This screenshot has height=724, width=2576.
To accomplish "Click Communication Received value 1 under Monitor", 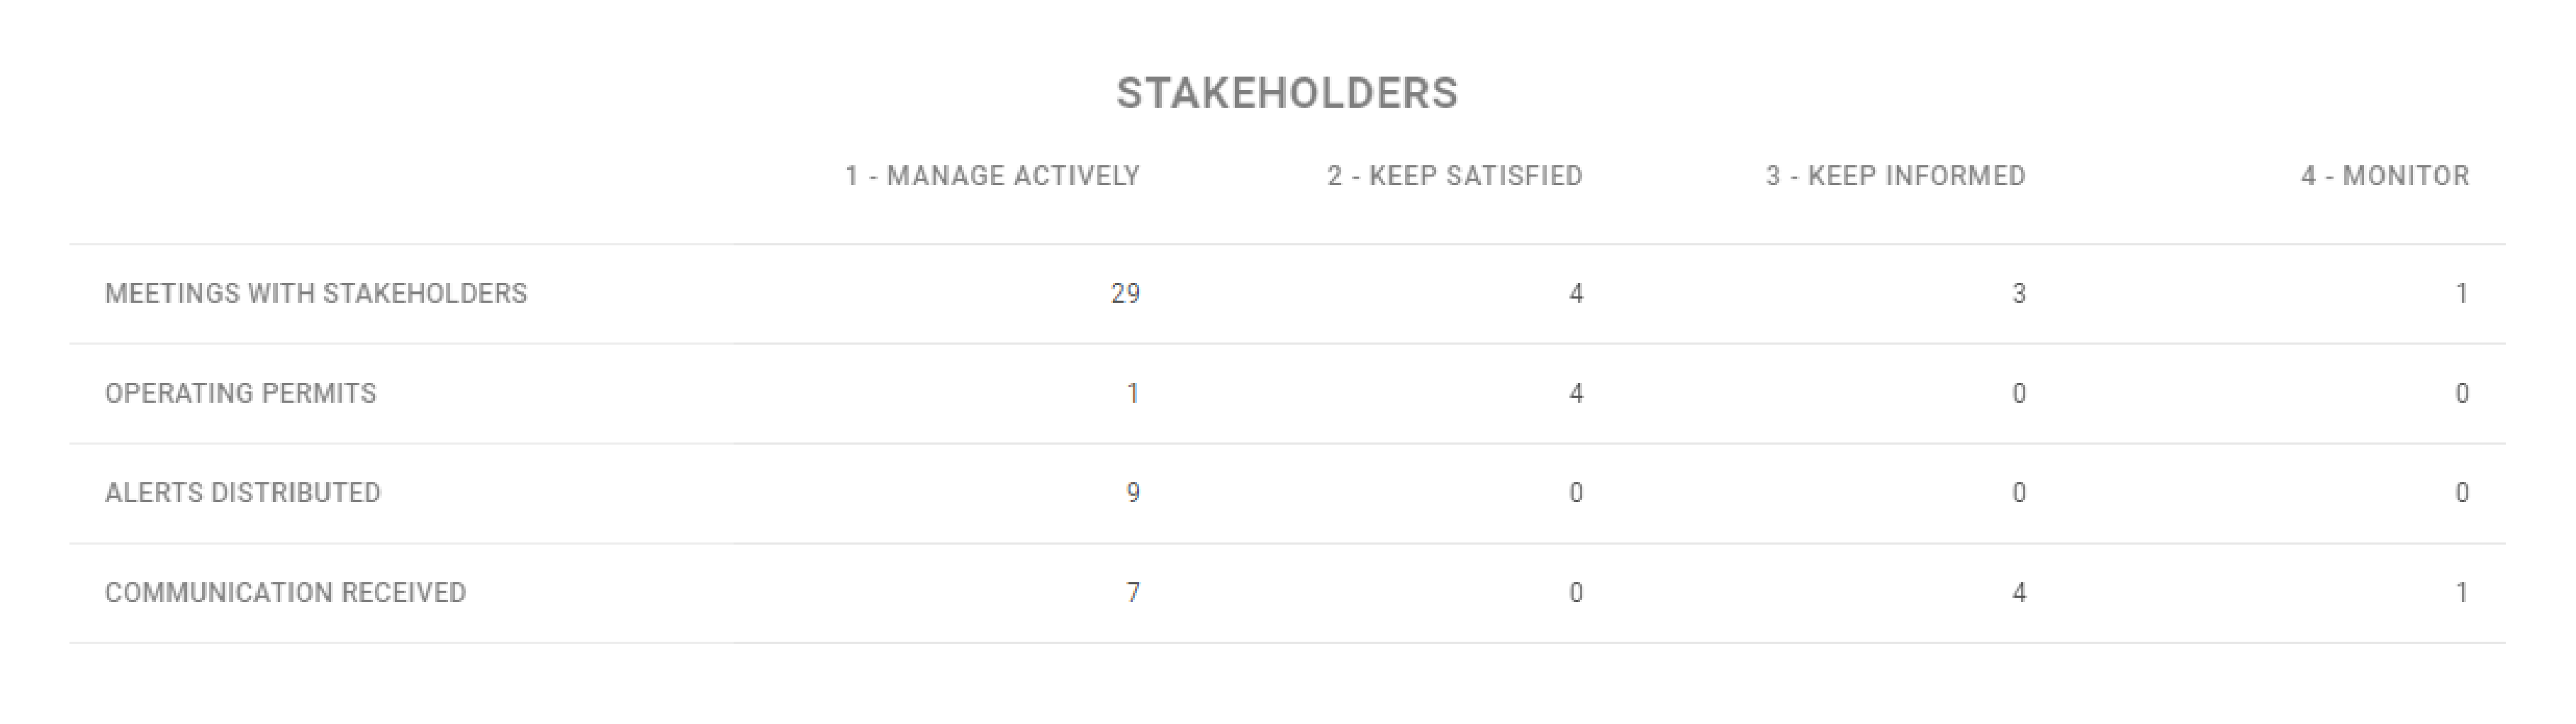I will (2462, 593).
